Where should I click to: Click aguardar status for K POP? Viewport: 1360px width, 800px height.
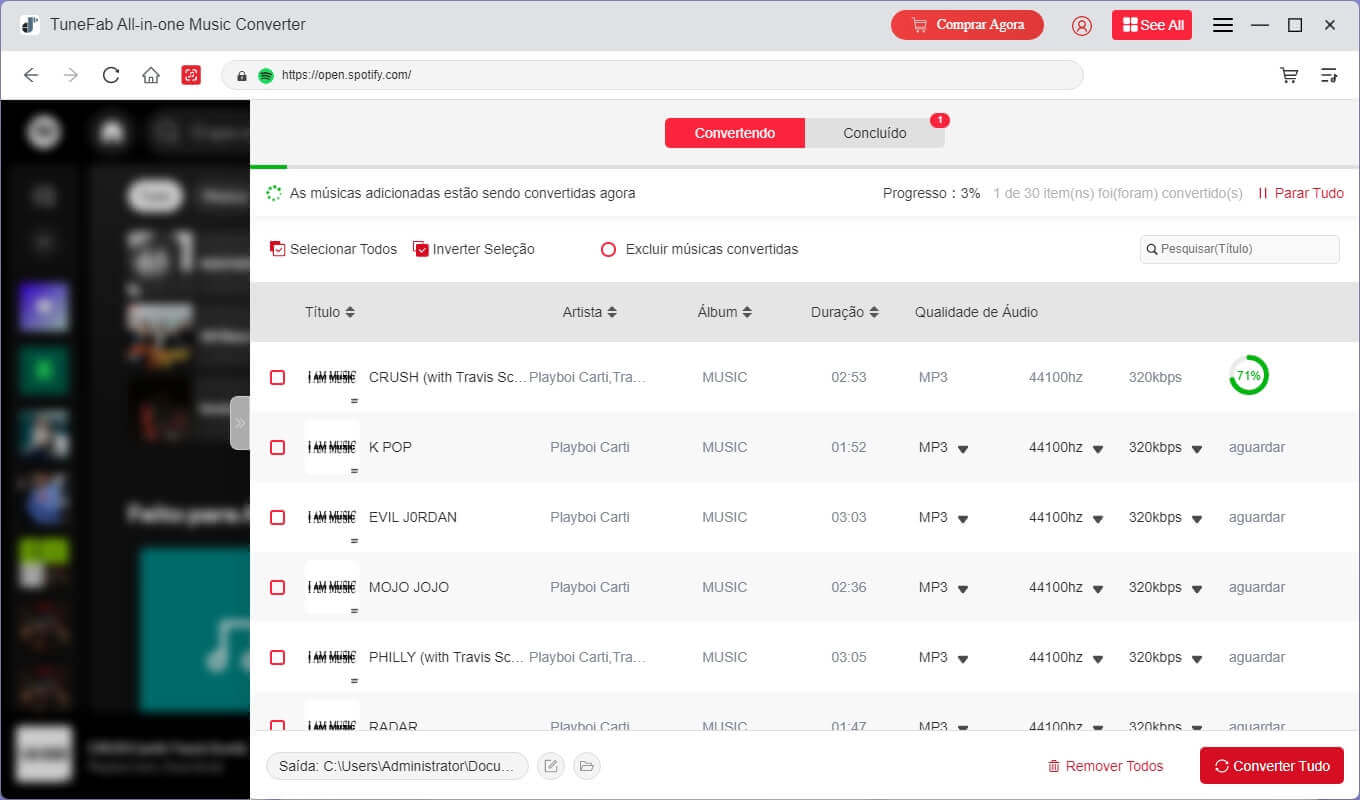tap(1257, 447)
